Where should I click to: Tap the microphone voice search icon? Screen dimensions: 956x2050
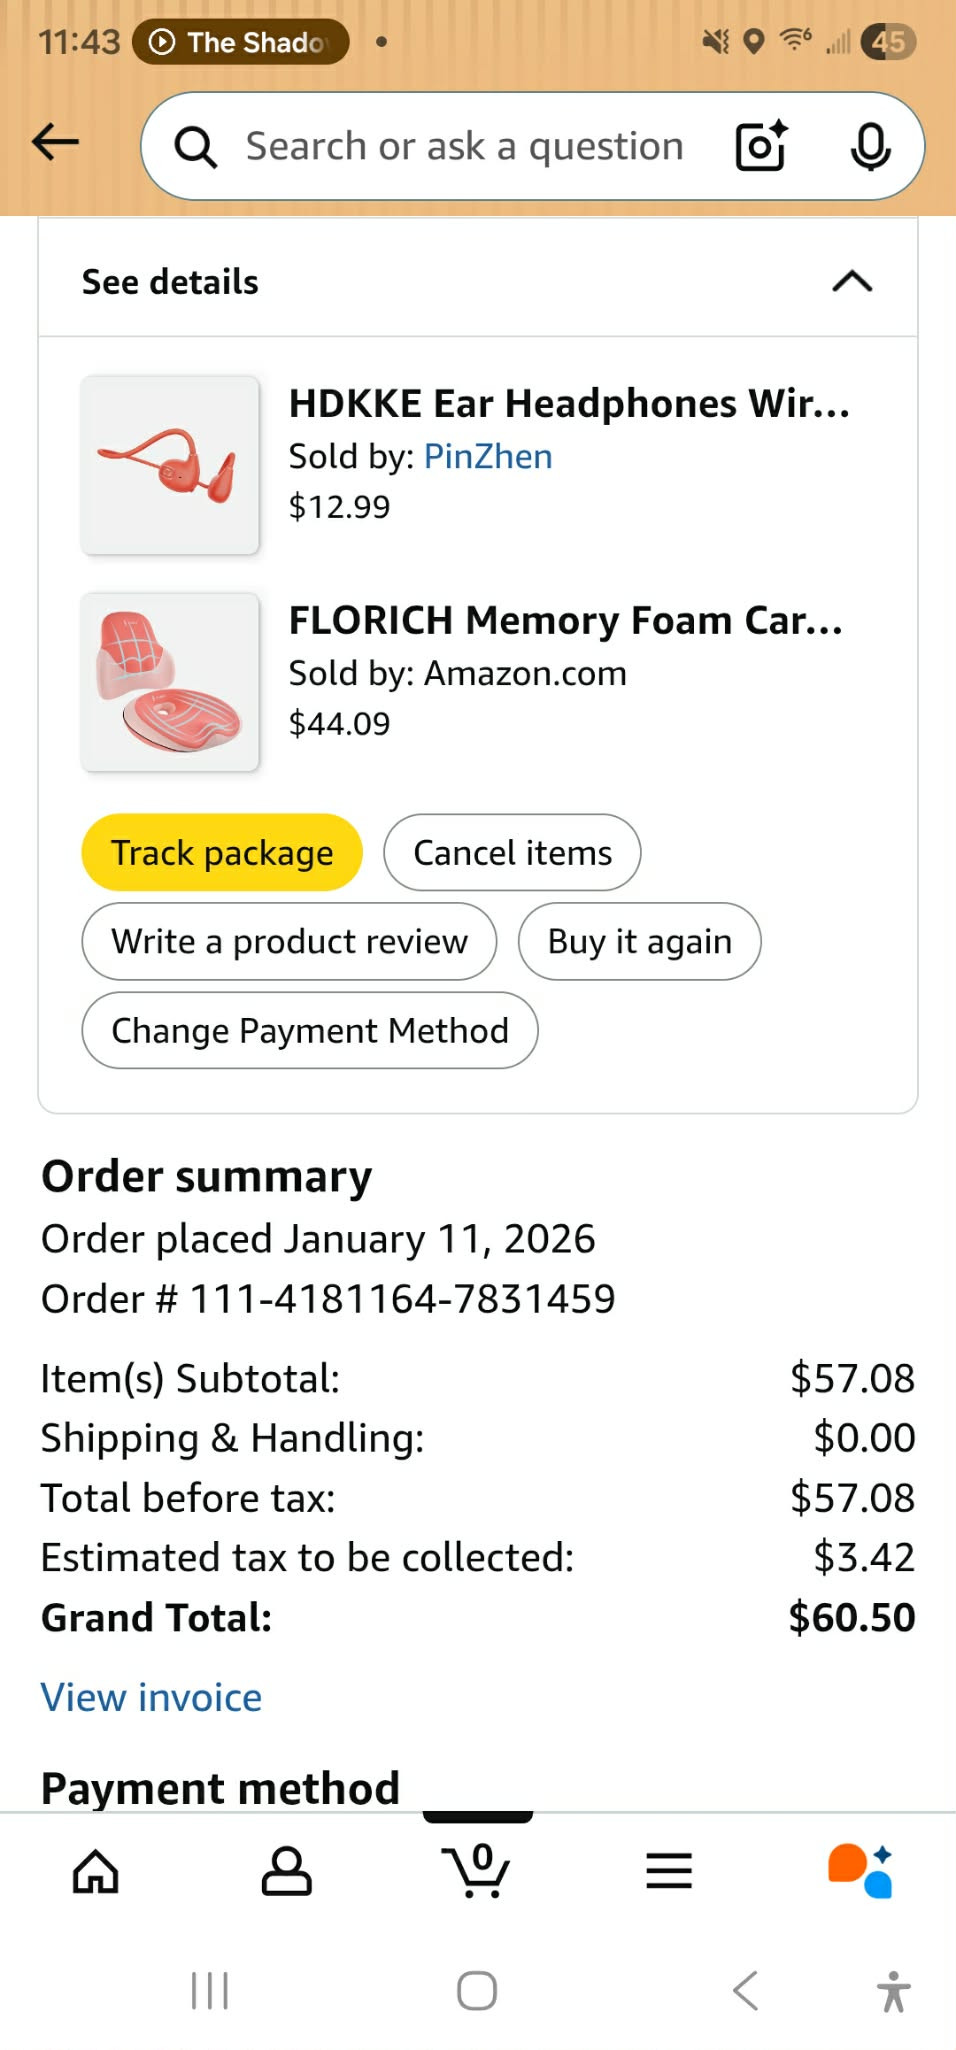[870, 147]
